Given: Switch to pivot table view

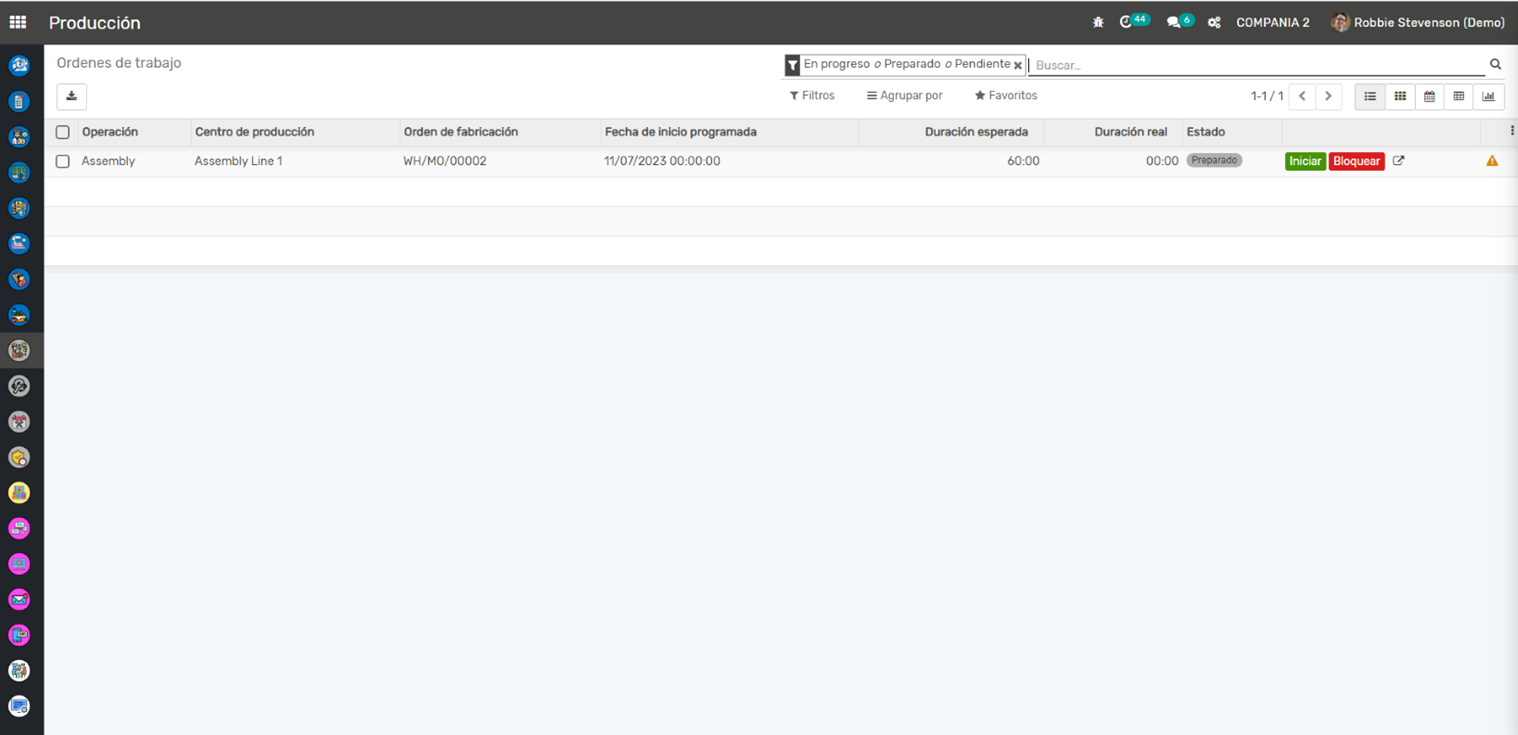Looking at the screenshot, I should (1459, 96).
